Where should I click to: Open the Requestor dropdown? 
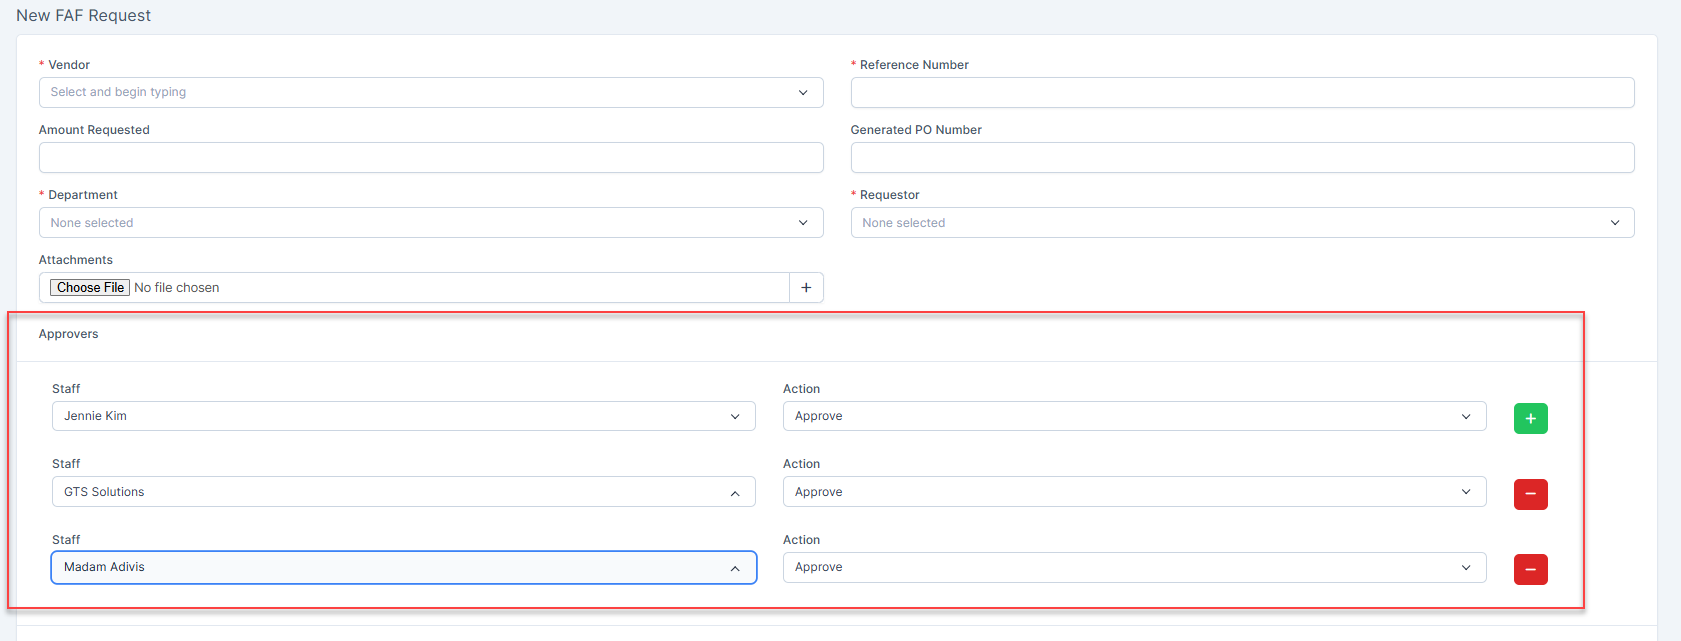pos(1241,223)
